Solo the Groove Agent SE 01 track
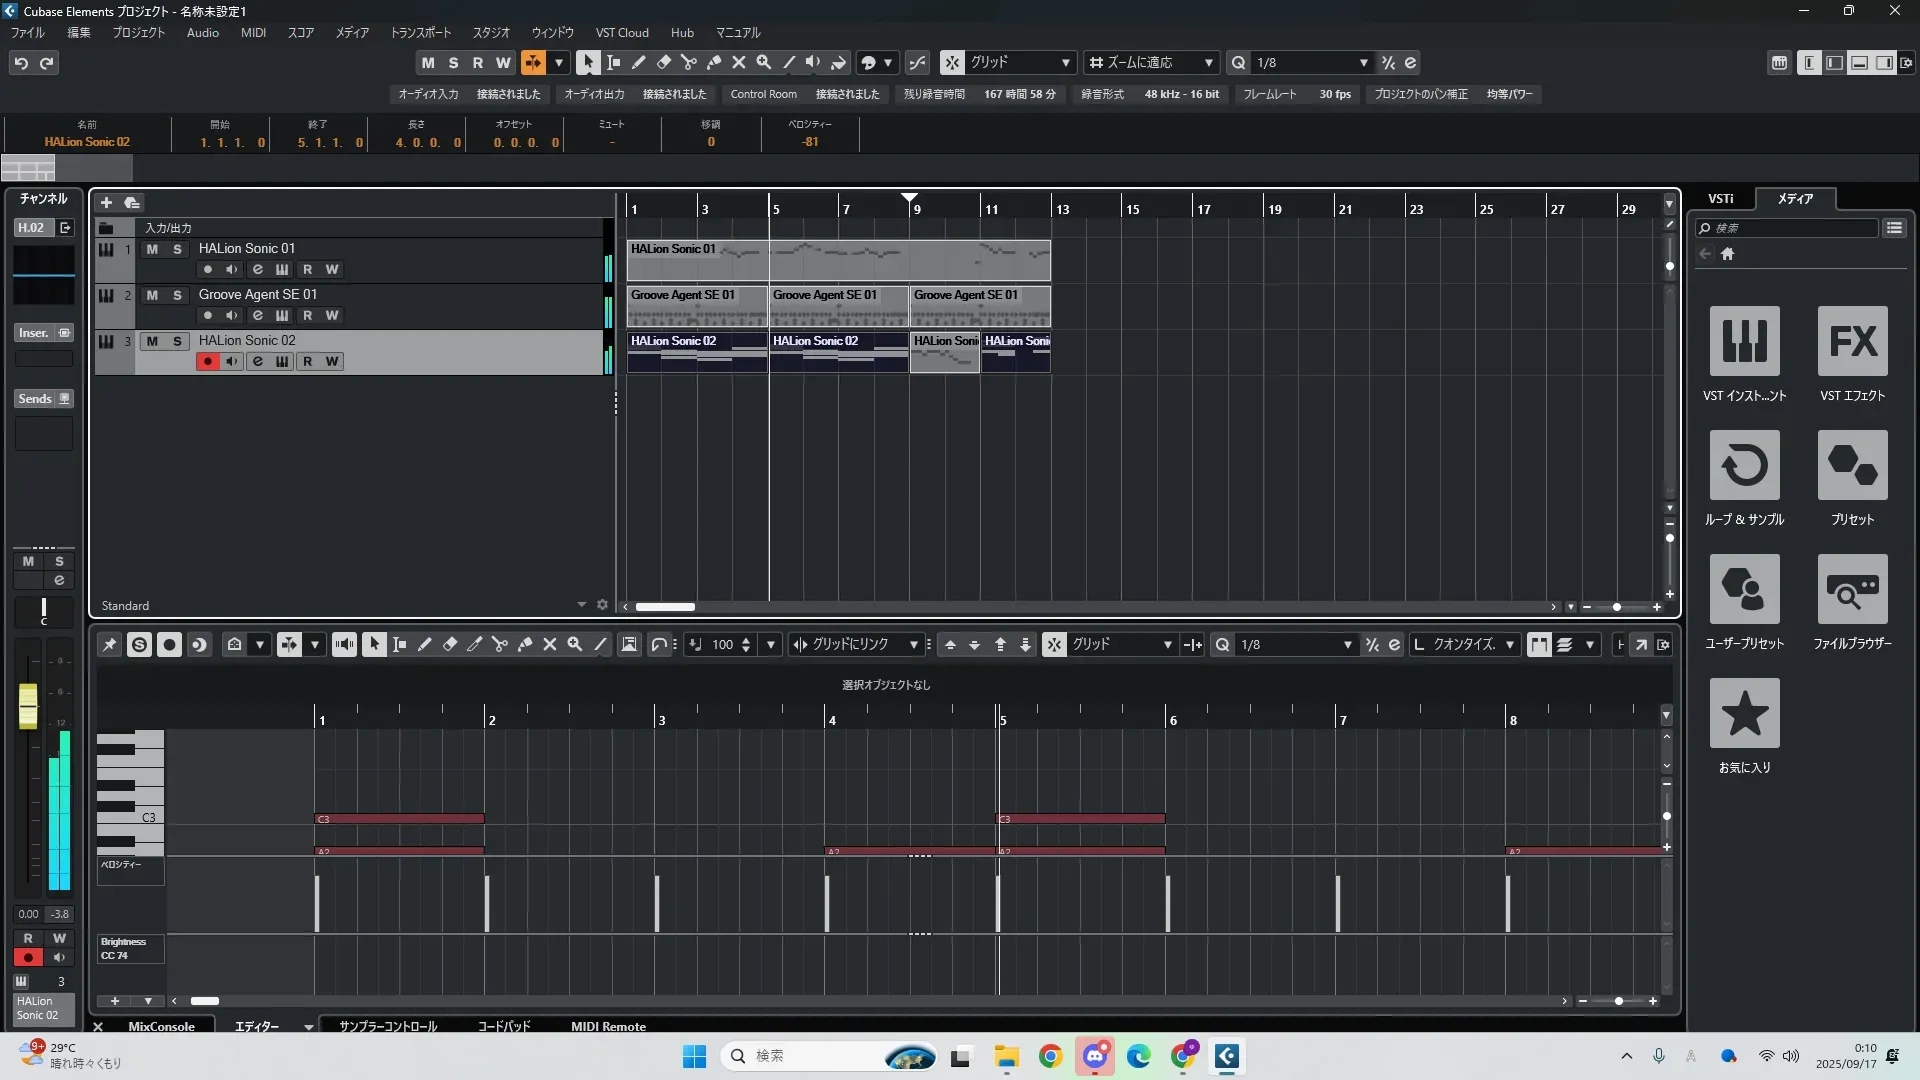The width and height of the screenshot is (1920, 1080). [x=177, y=295]
